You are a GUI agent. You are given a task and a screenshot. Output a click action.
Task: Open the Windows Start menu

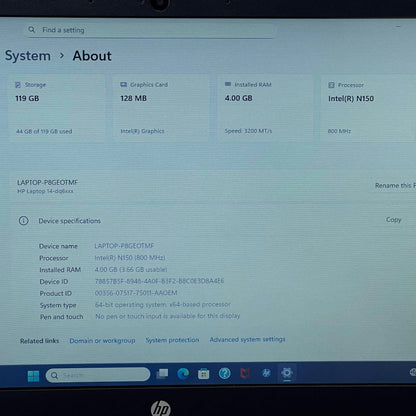[x=33, y=376]
